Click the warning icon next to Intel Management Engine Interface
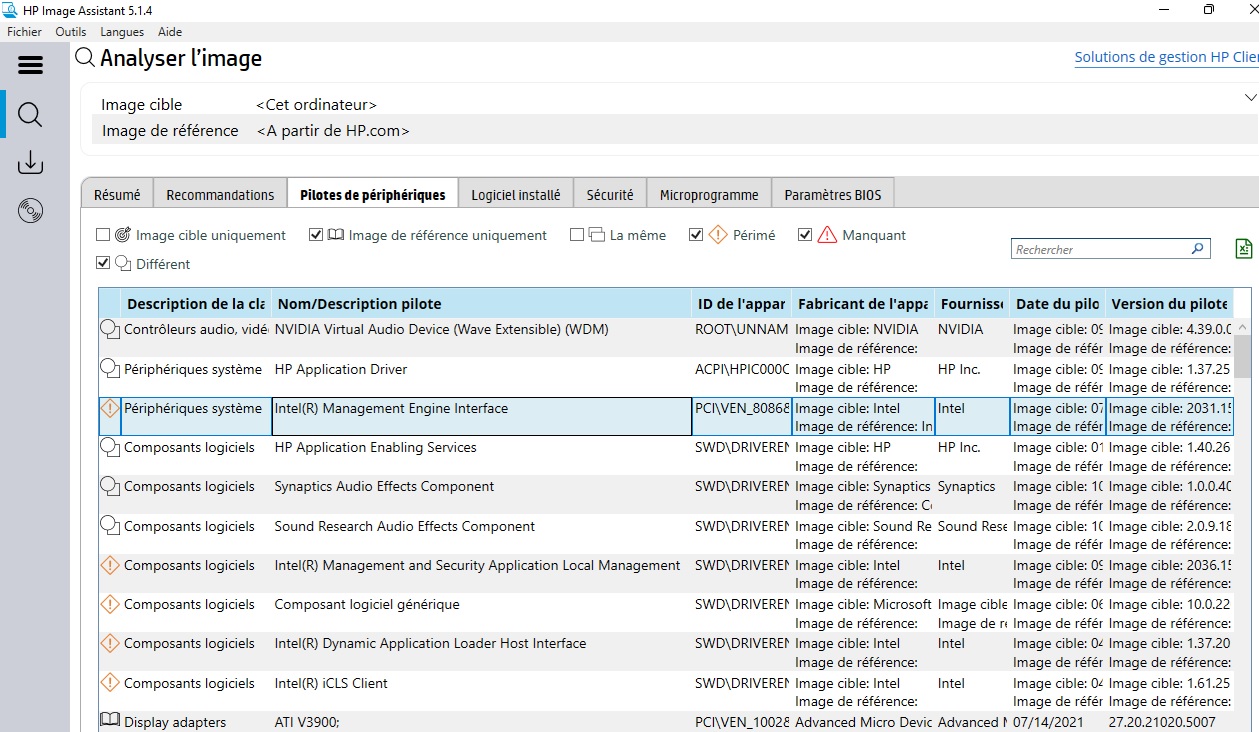Image resolution: width=1259 pixels, height=732 pixels. (x=109, y=407)
